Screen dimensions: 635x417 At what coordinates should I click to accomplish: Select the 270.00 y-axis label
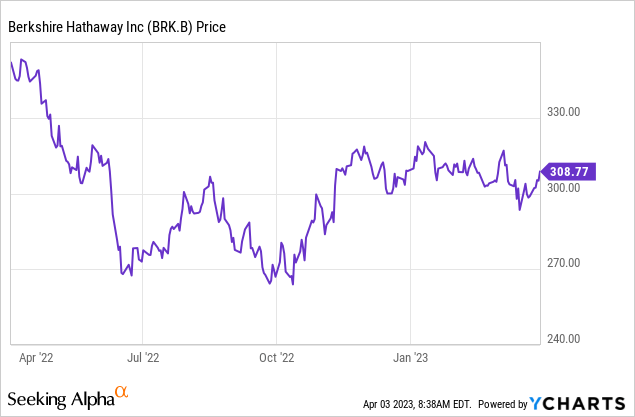pyautogui.click(x=568, y=264)
